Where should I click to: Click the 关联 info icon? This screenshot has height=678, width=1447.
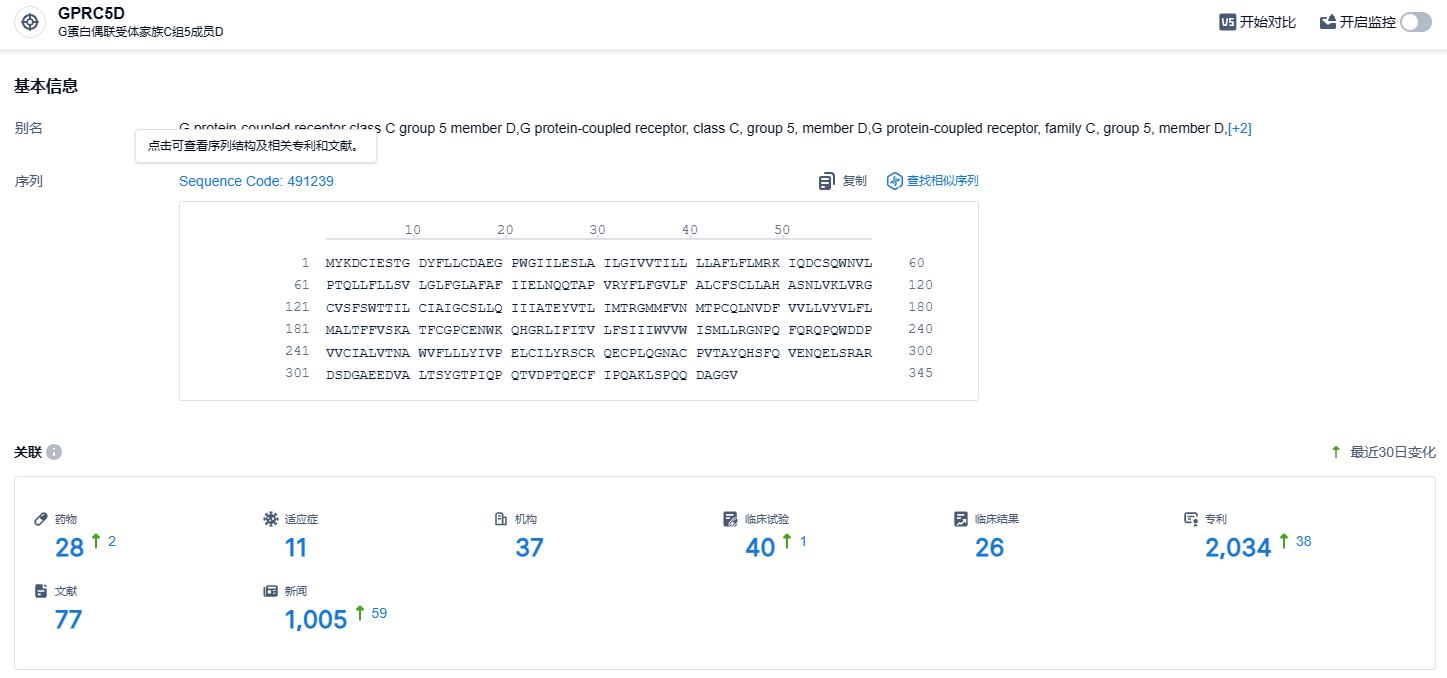pos(54,452)
